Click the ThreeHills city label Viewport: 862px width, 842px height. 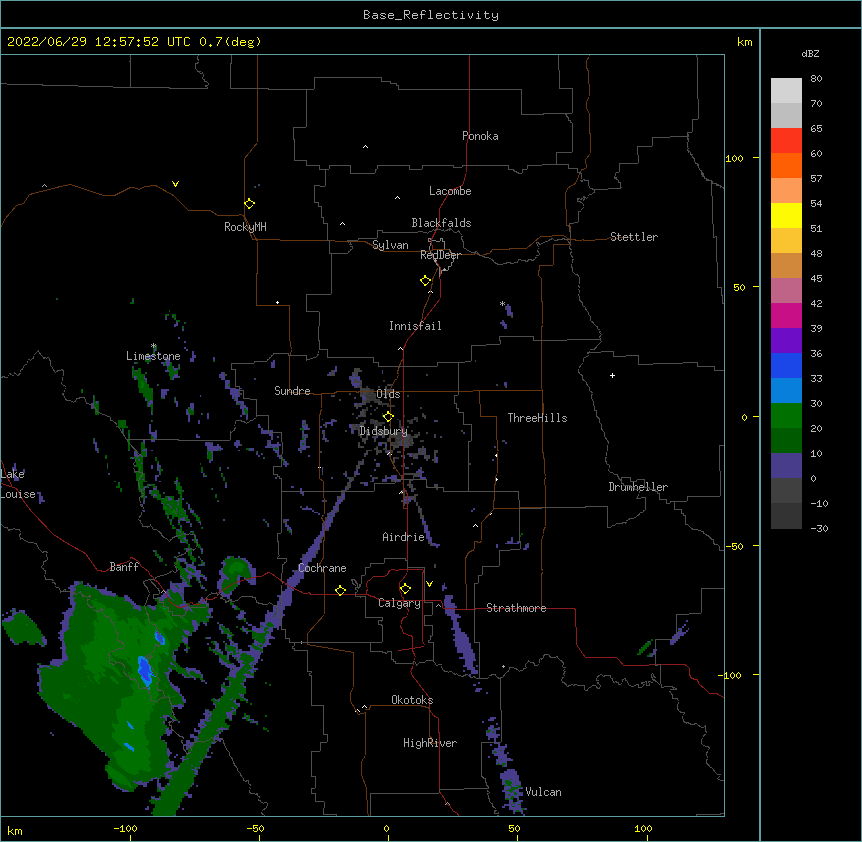537,418
